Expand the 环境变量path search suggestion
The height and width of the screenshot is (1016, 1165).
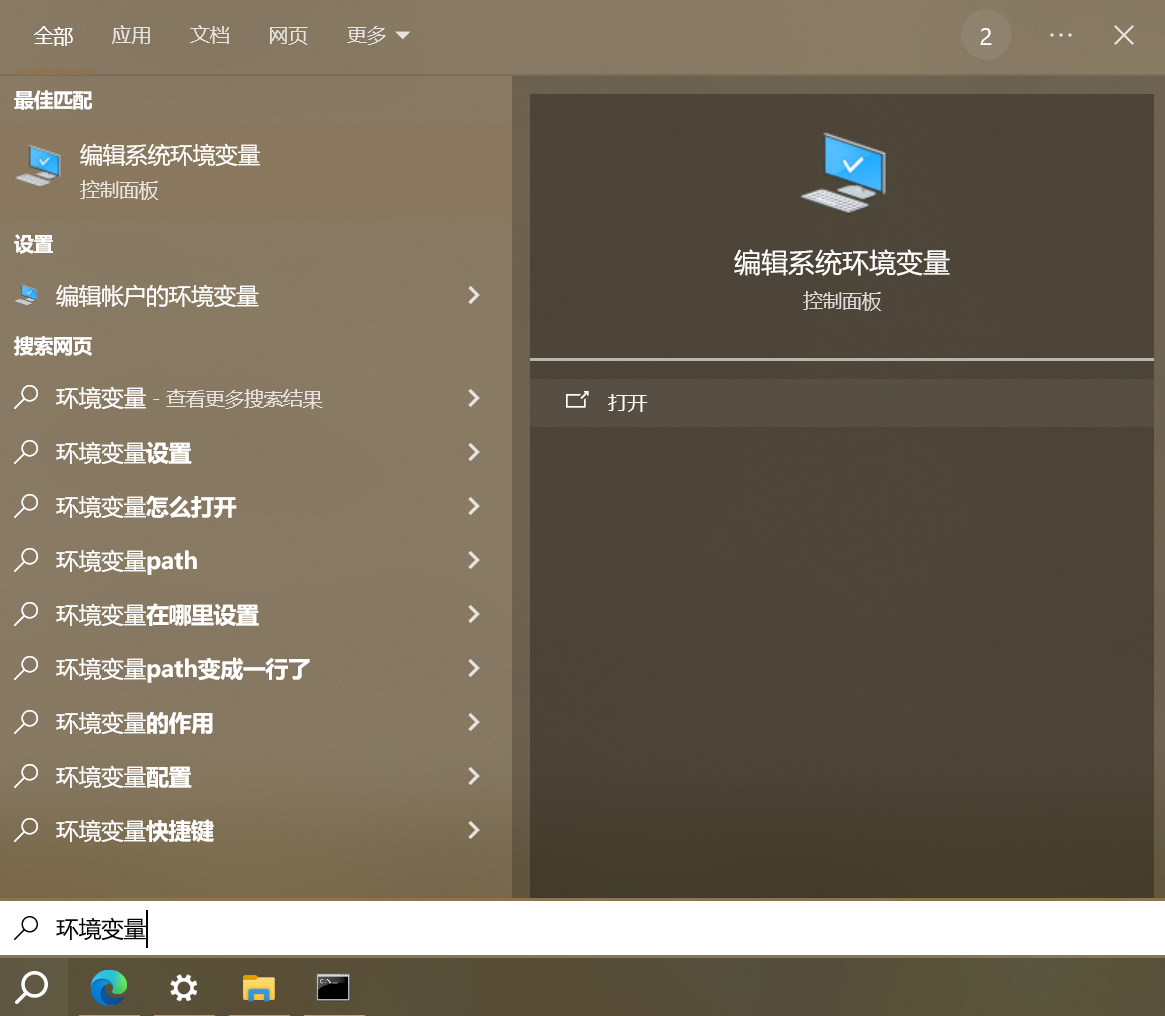(473, 560)
